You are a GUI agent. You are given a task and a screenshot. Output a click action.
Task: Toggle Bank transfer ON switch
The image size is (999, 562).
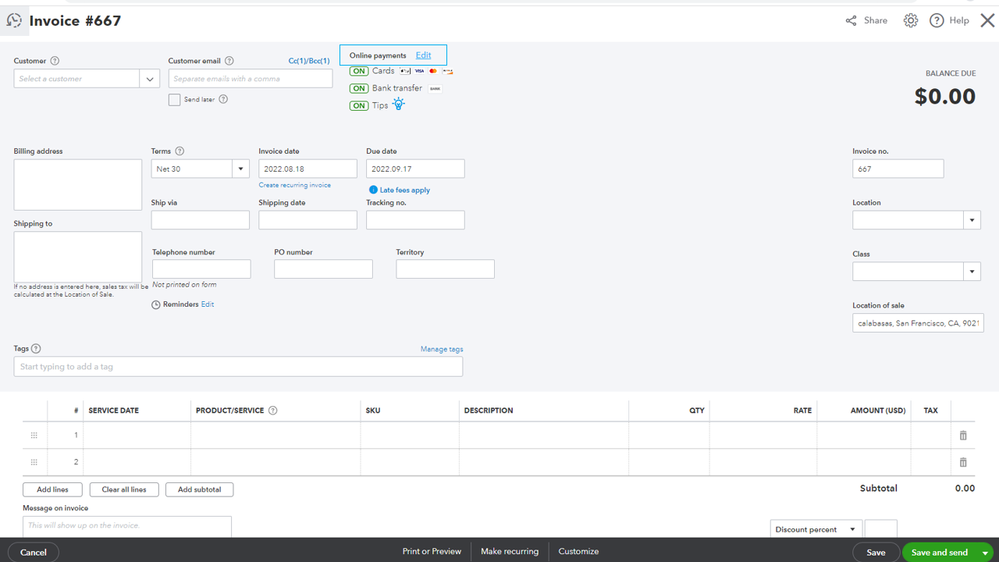coord(359,89)
